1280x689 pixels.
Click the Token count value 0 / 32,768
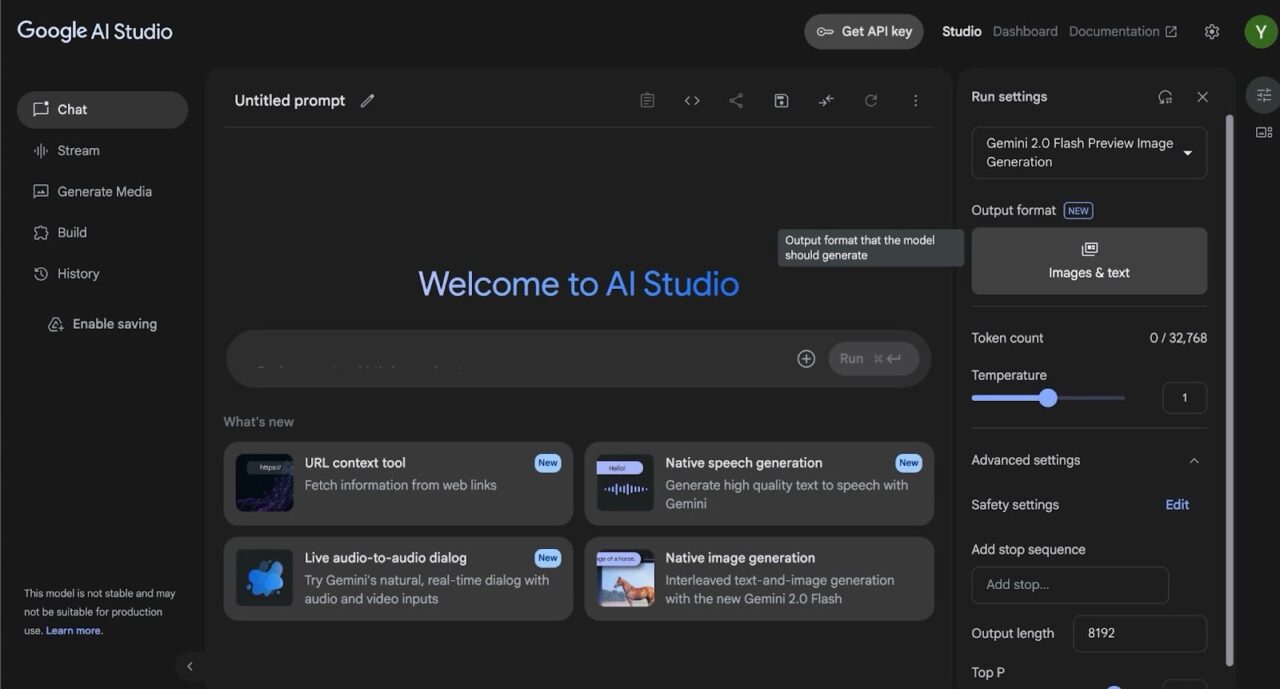pyautogui.click(x=1178, y=338)
